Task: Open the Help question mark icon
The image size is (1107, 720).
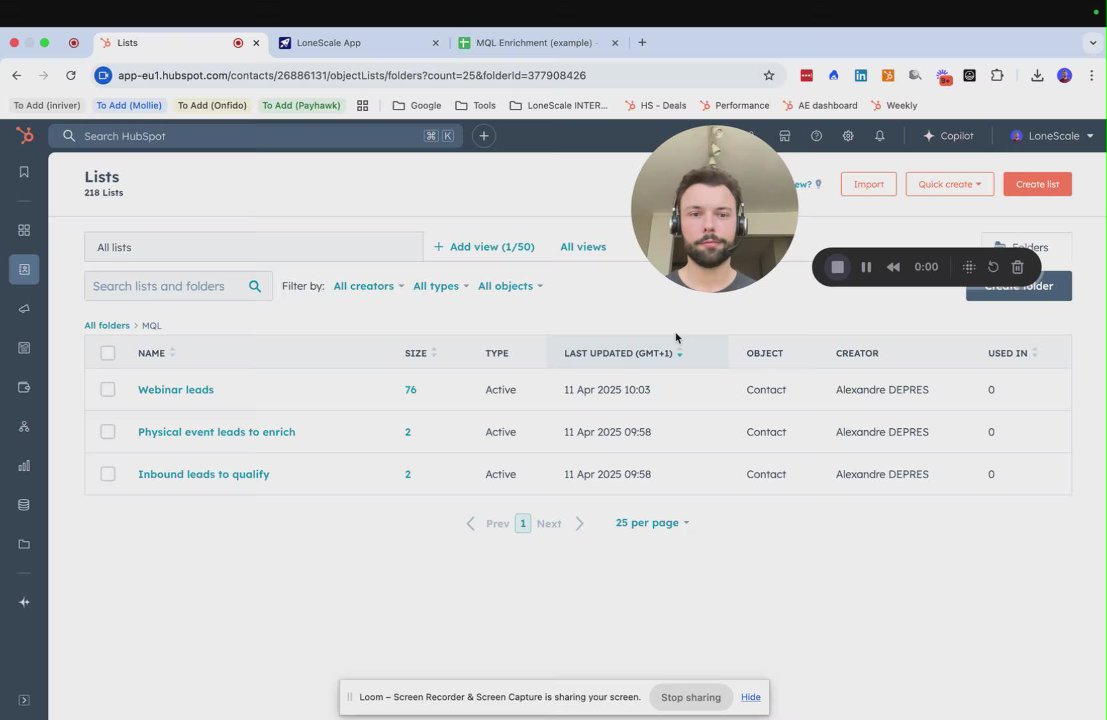Action: (816, 136)
